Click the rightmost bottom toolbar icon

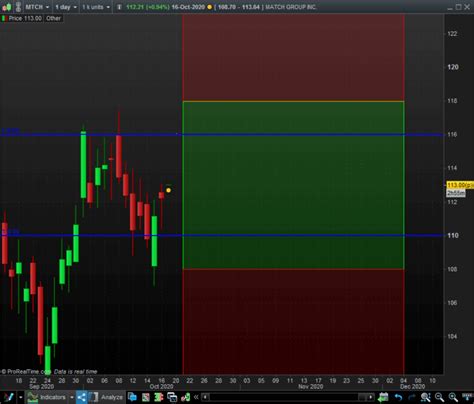pos(467,397)
